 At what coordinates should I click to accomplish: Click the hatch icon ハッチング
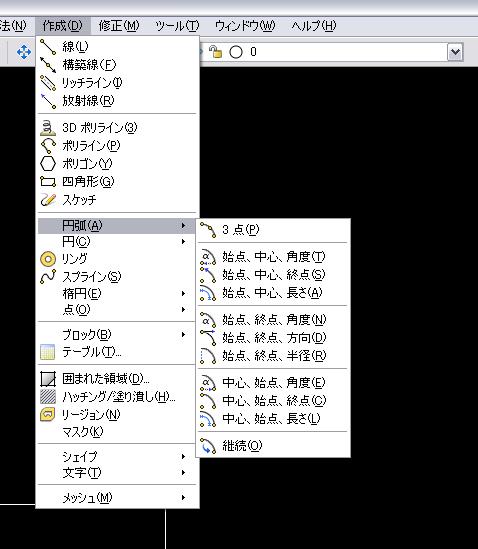48,397
